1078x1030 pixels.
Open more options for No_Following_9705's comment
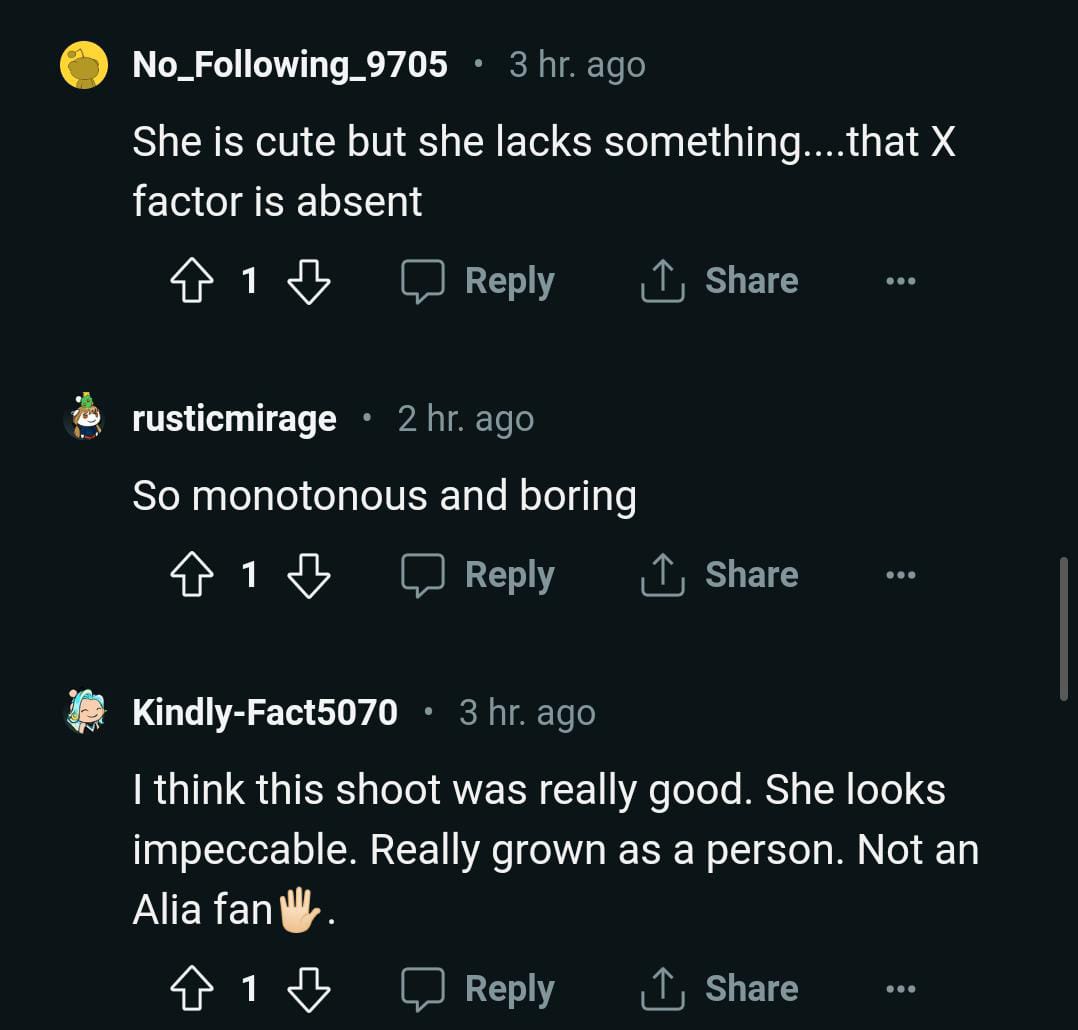900,282
